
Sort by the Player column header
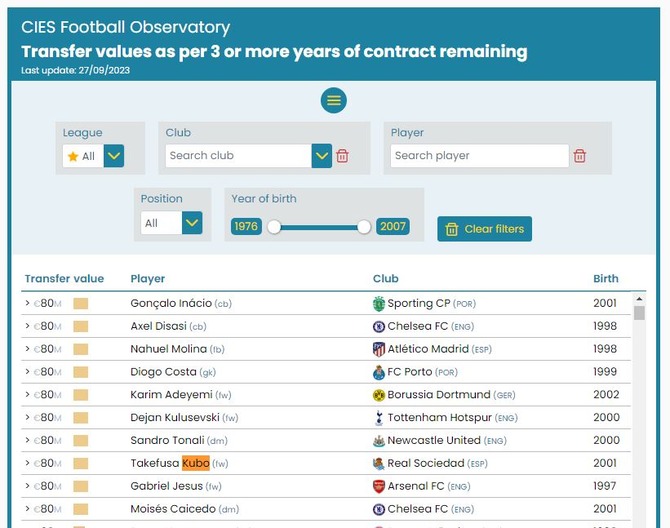click(x=147, y=279)
